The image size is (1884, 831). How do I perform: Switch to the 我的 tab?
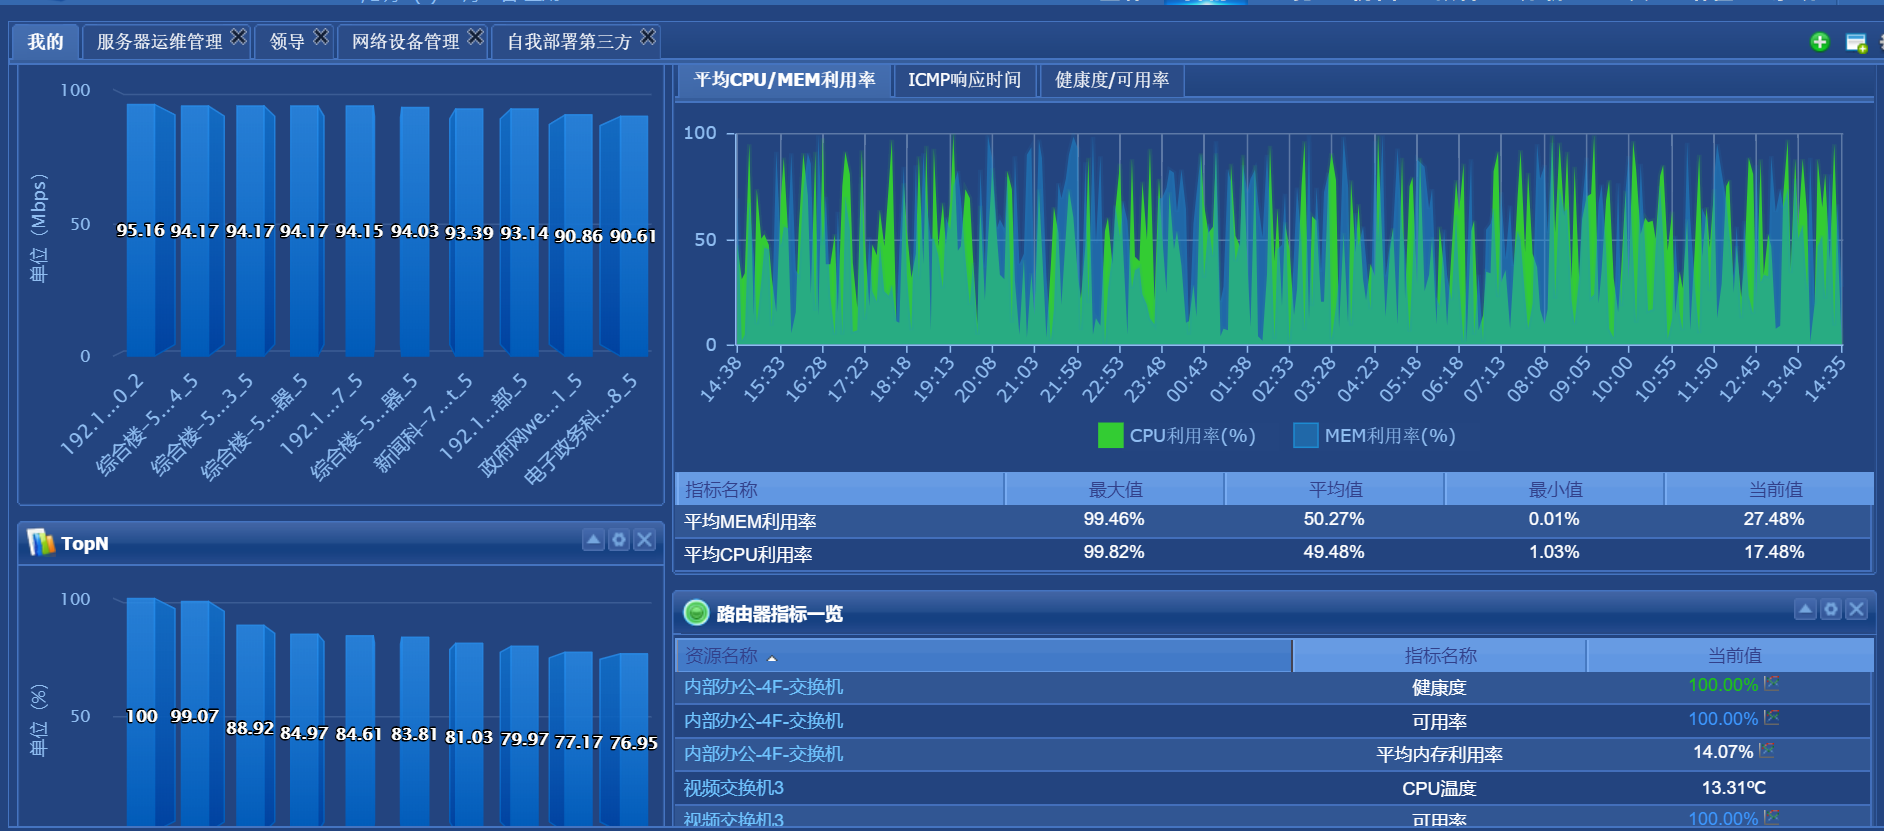tap(45, 42)
